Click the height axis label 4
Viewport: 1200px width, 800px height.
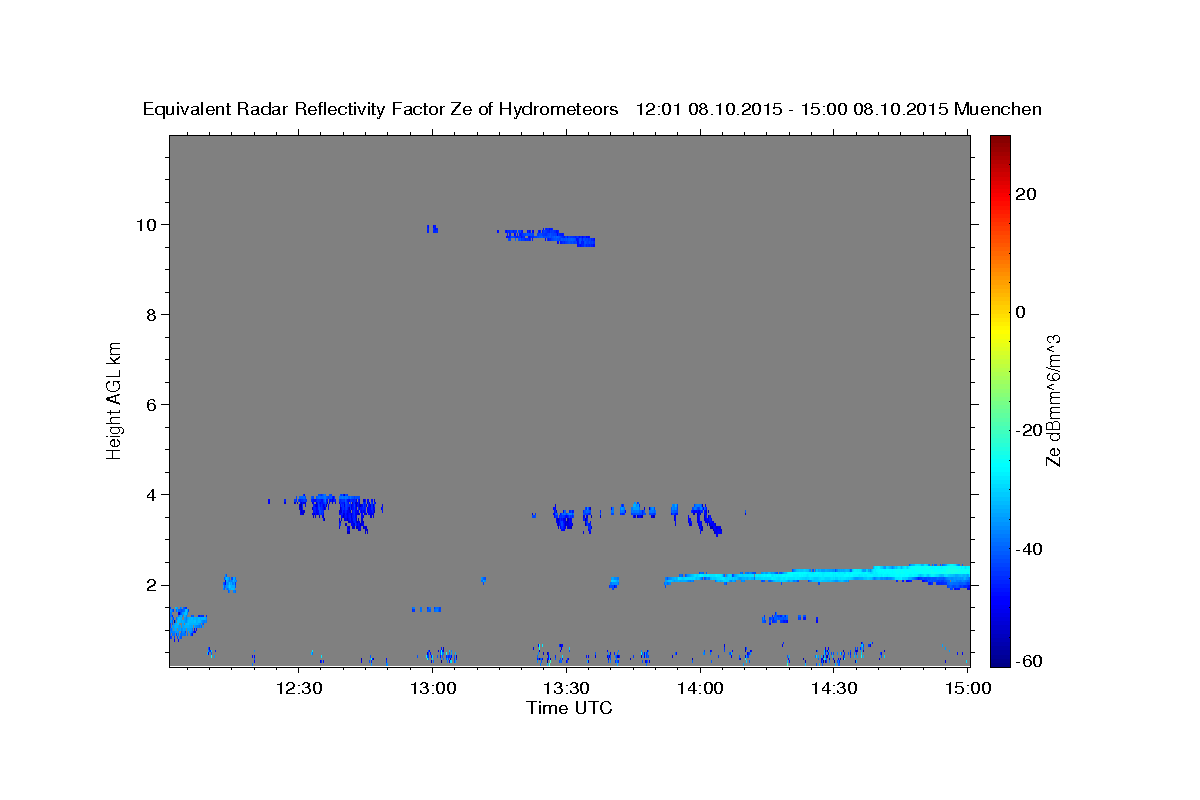pyautogui.click(x=153, y=495)
